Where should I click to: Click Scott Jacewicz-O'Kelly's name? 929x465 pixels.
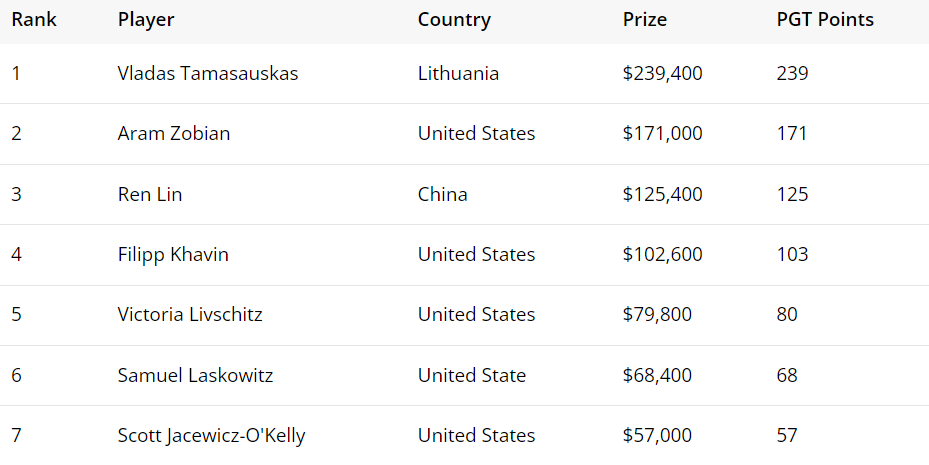[x=211, y=435]
